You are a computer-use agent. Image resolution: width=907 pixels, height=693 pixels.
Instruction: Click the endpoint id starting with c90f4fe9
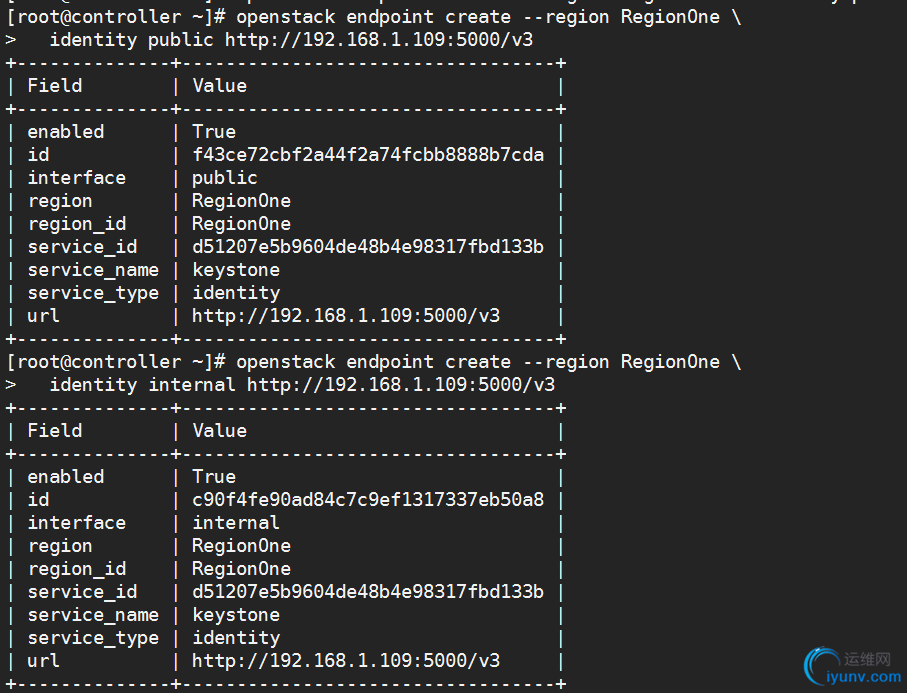[x=368, y=500]
